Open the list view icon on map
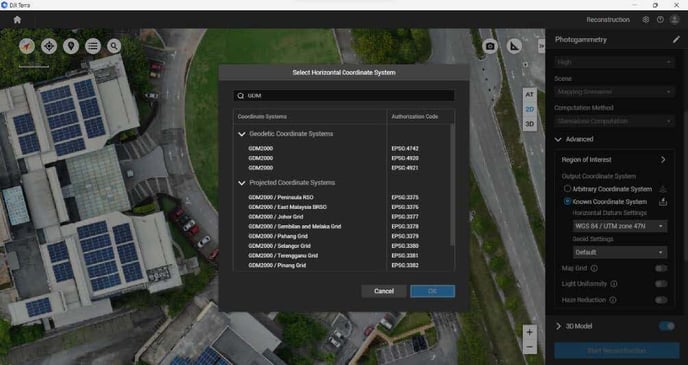This screenshot has height=365, width=688. click(x=93, y=46)
